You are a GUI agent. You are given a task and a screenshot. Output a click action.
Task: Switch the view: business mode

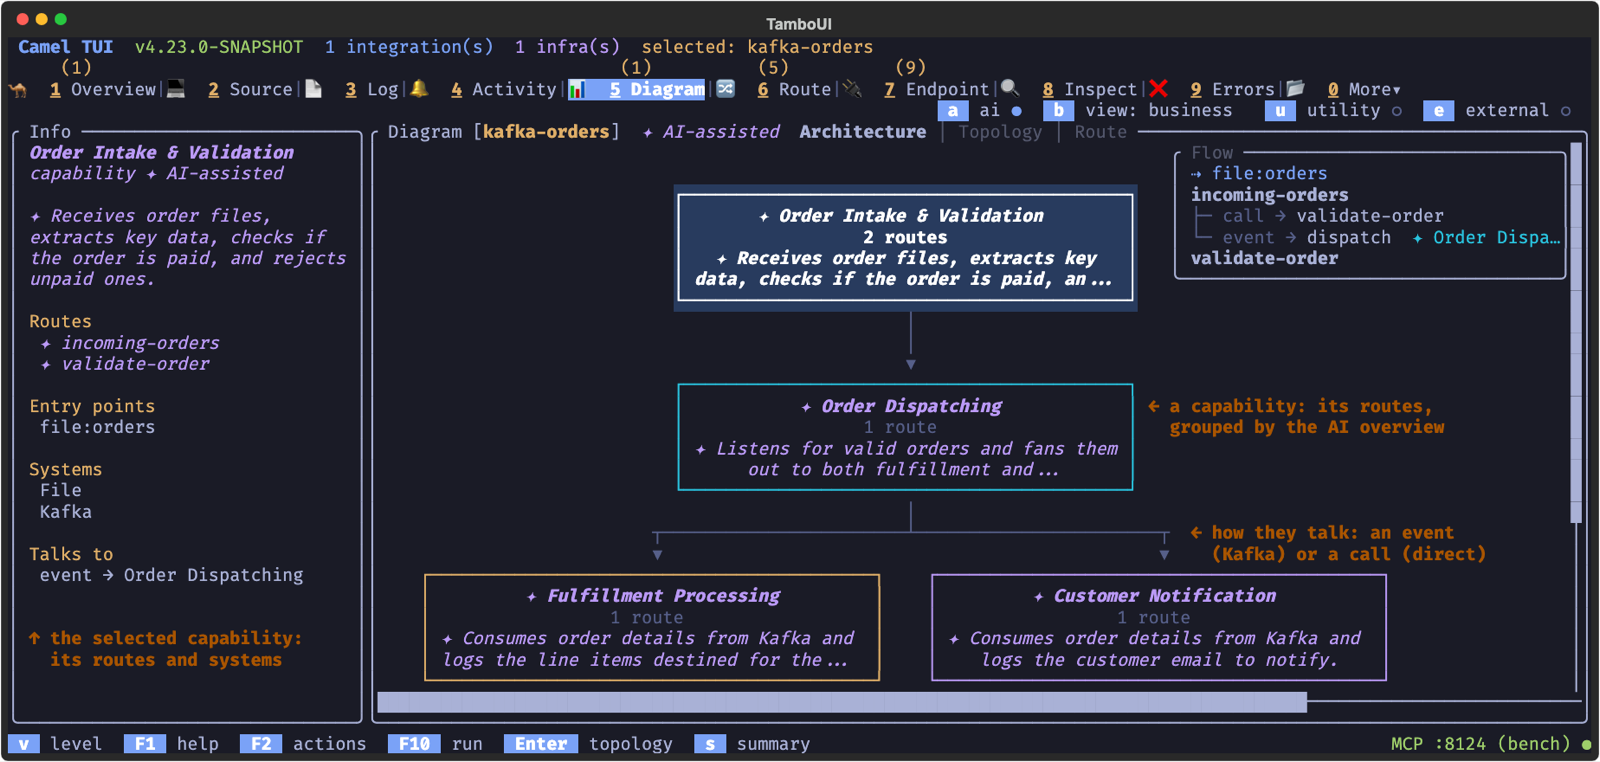point(1138,111)
